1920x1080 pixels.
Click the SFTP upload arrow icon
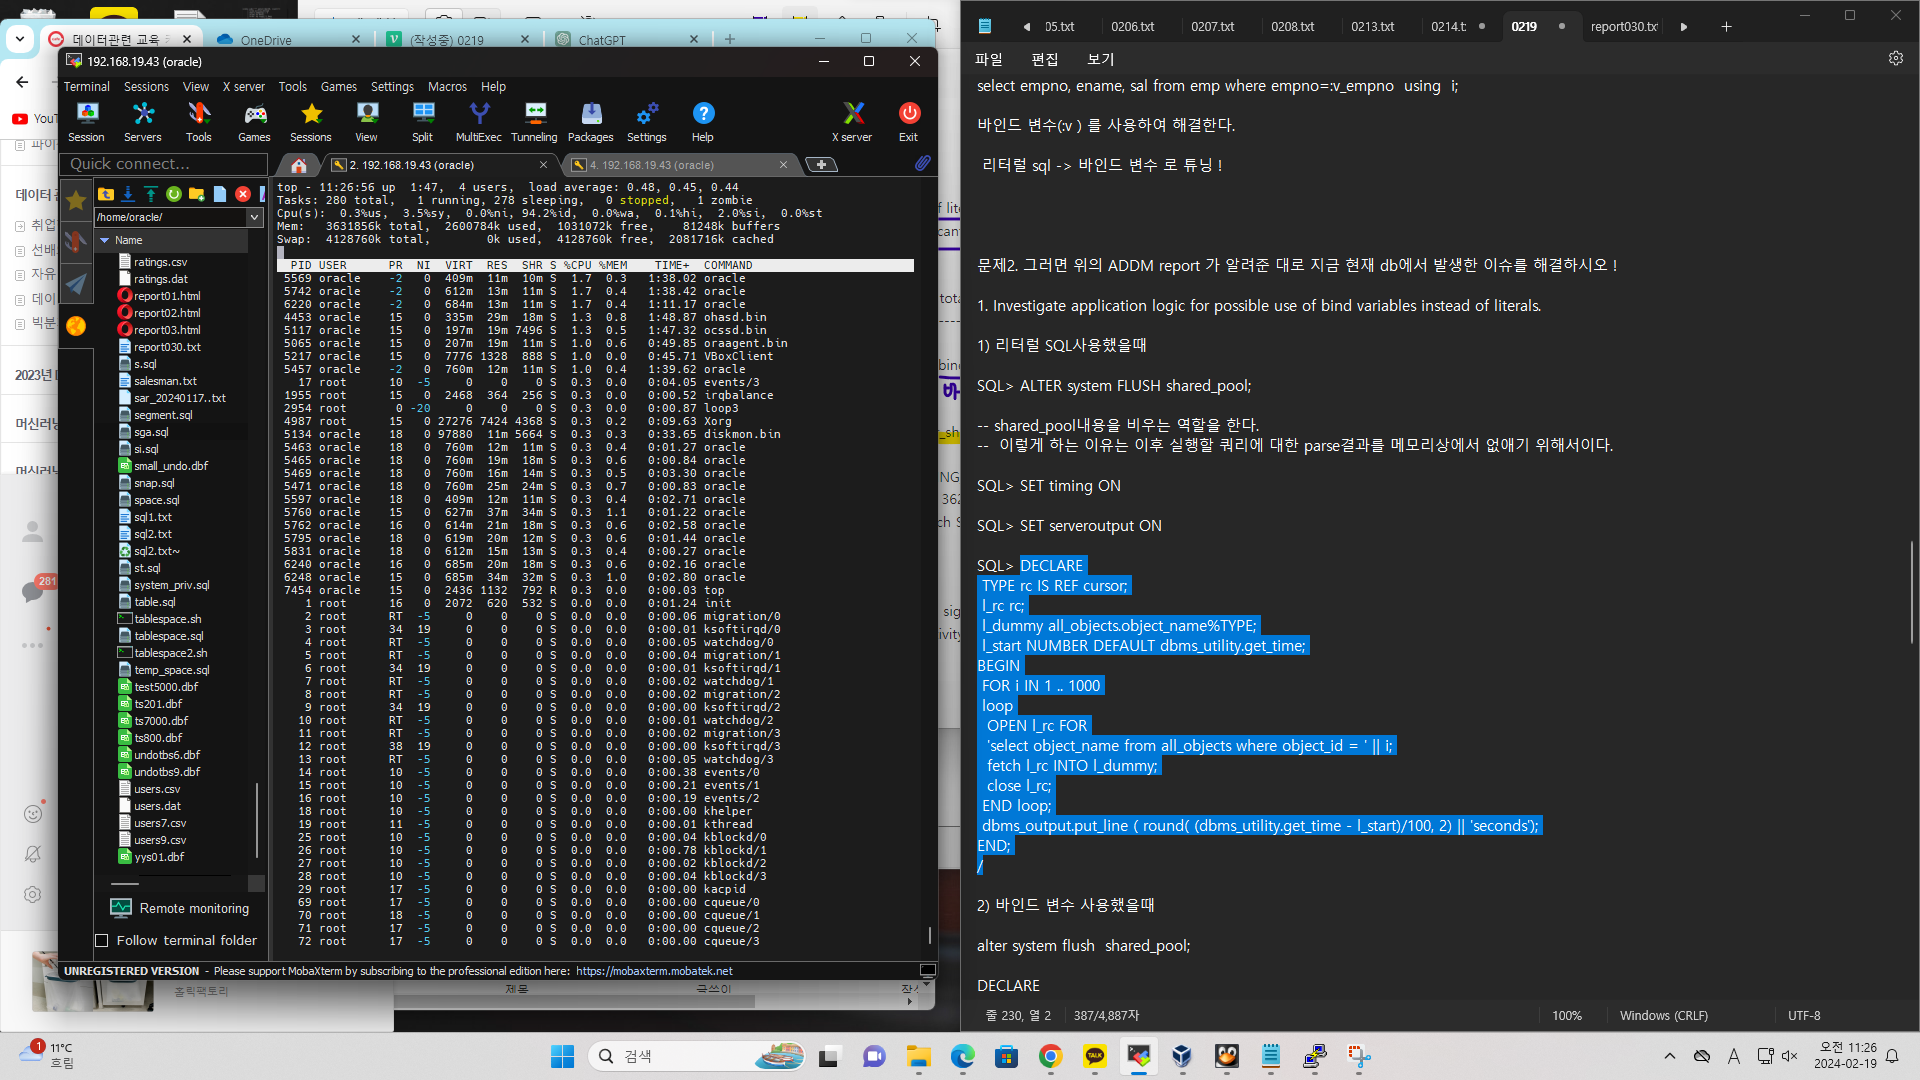(x=151, y=194)
